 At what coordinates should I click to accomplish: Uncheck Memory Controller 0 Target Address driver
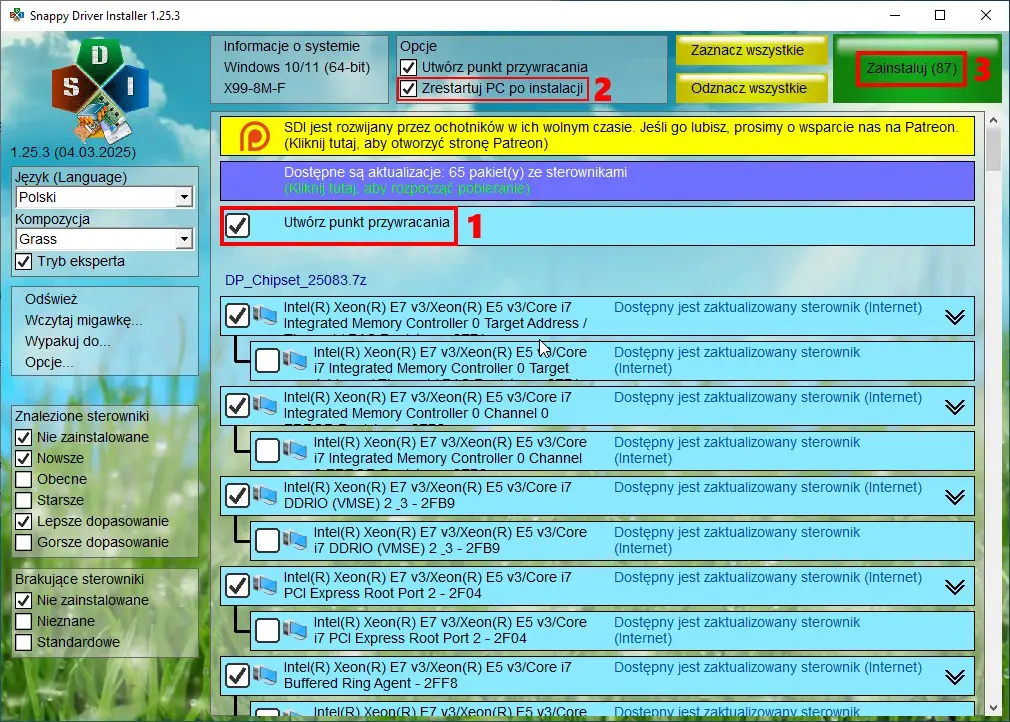(238, 316)
